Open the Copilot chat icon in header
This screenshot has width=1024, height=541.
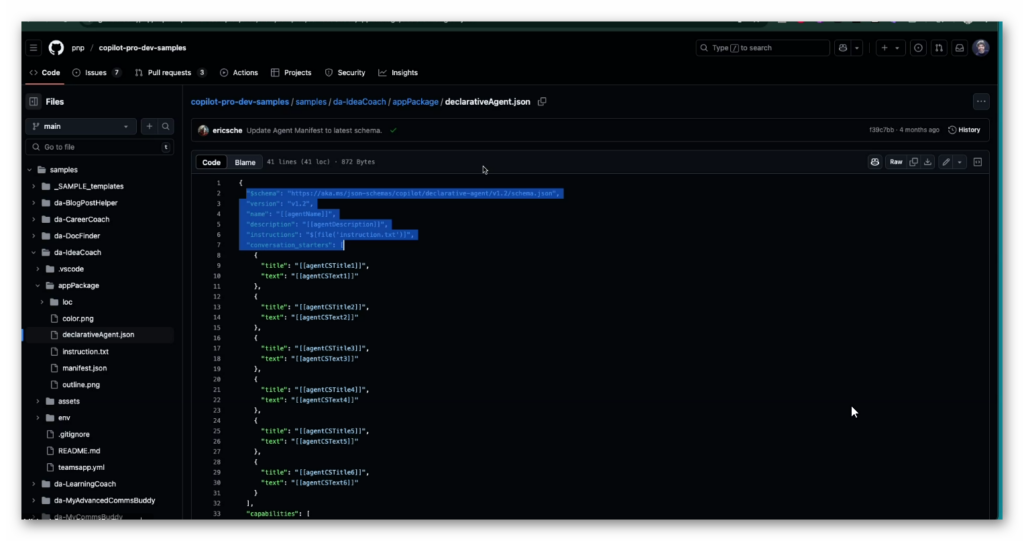click(x=843, y=48)
